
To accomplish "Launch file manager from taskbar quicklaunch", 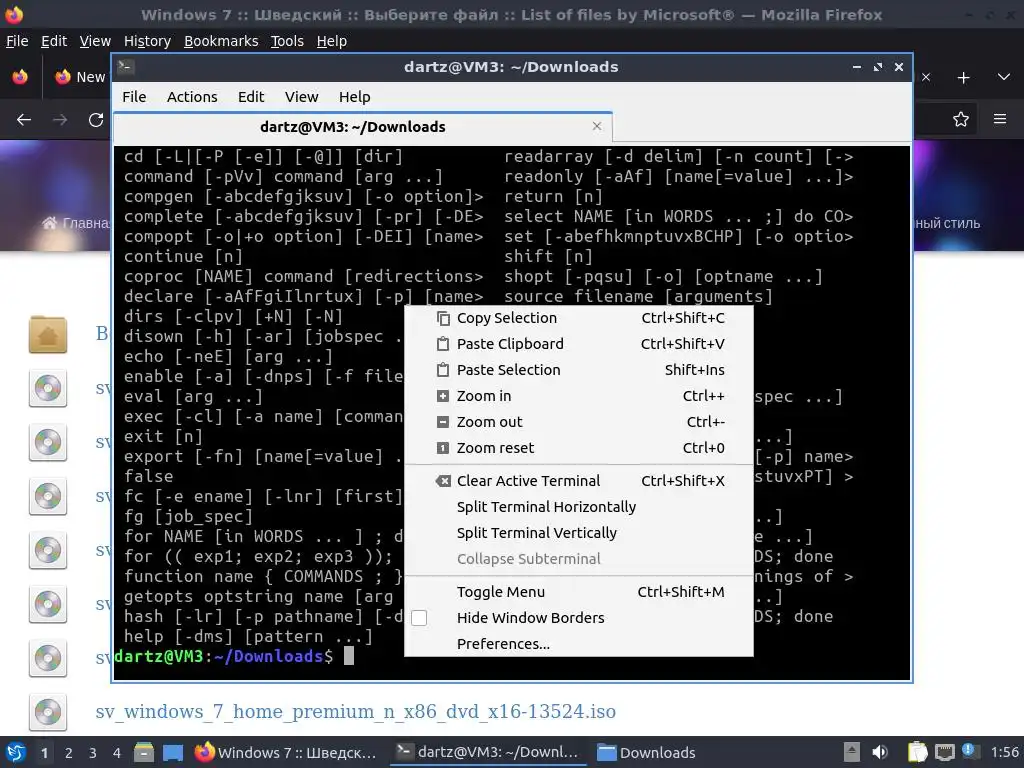I will (x=144, y=752).
